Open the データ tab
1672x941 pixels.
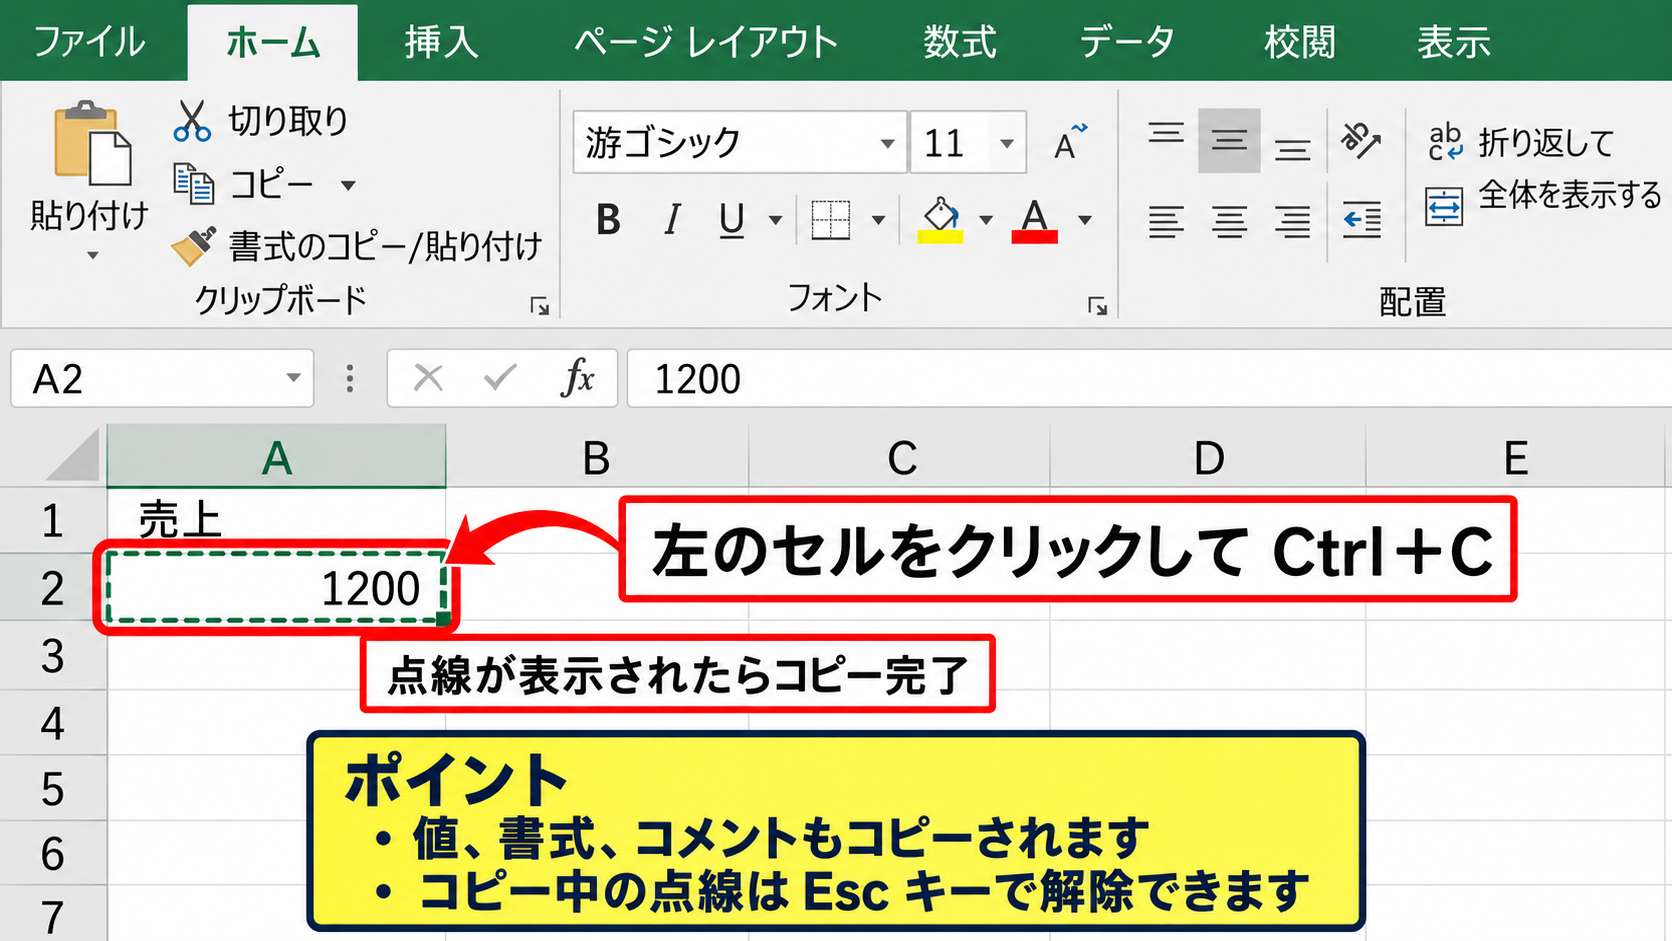1127,42
